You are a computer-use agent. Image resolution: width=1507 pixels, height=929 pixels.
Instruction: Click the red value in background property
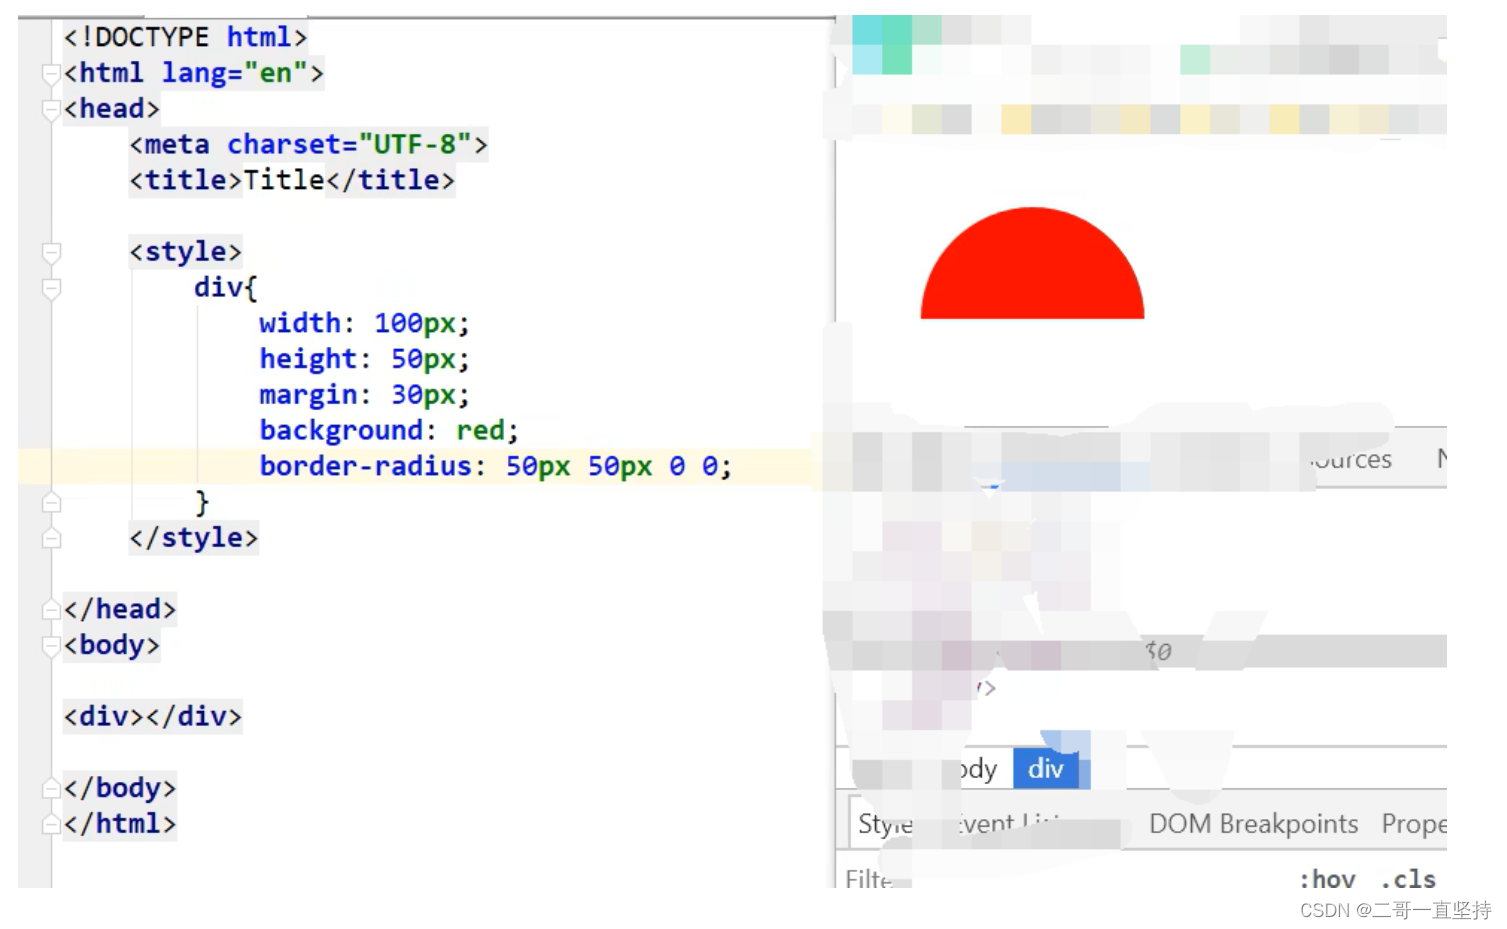(x=480, y=430)
